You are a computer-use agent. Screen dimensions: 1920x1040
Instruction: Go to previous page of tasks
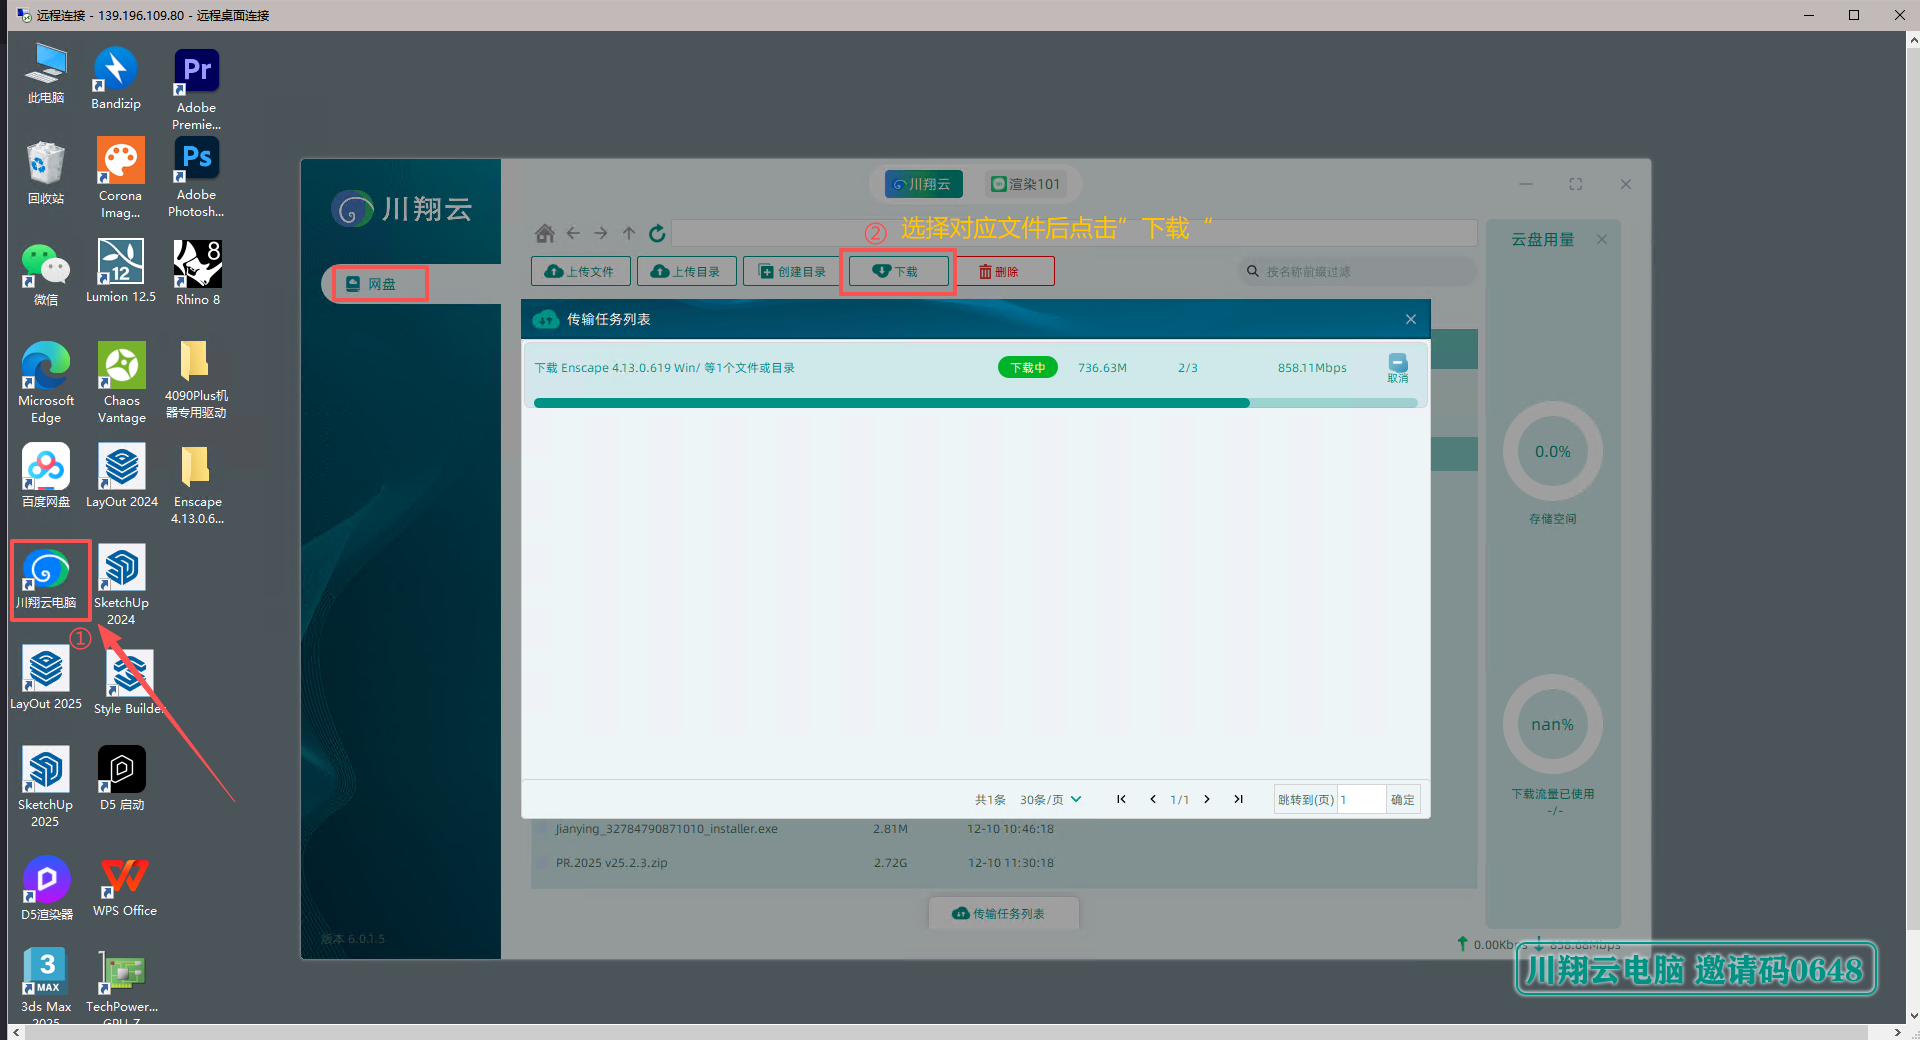click(1153, 799)
